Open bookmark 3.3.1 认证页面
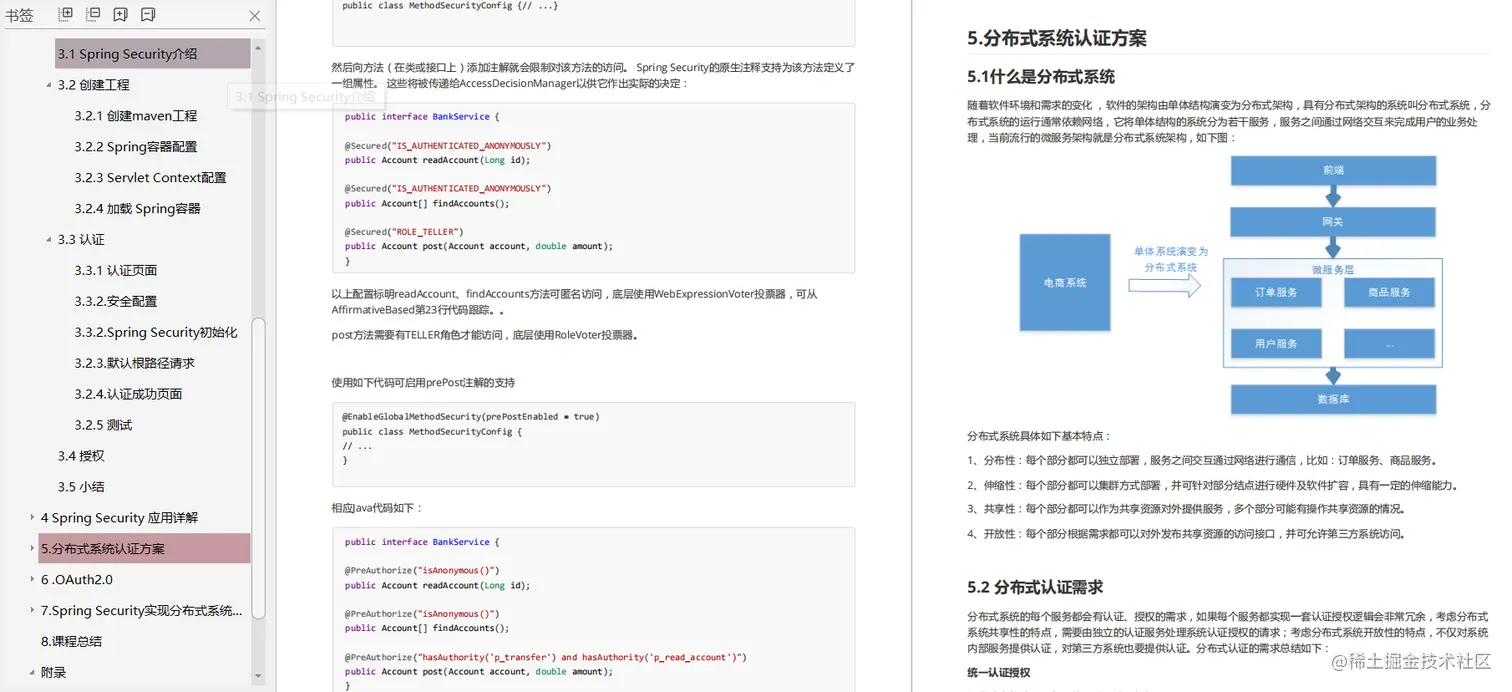This screenshot has height=692, width=1512. [x=116, y=271]
